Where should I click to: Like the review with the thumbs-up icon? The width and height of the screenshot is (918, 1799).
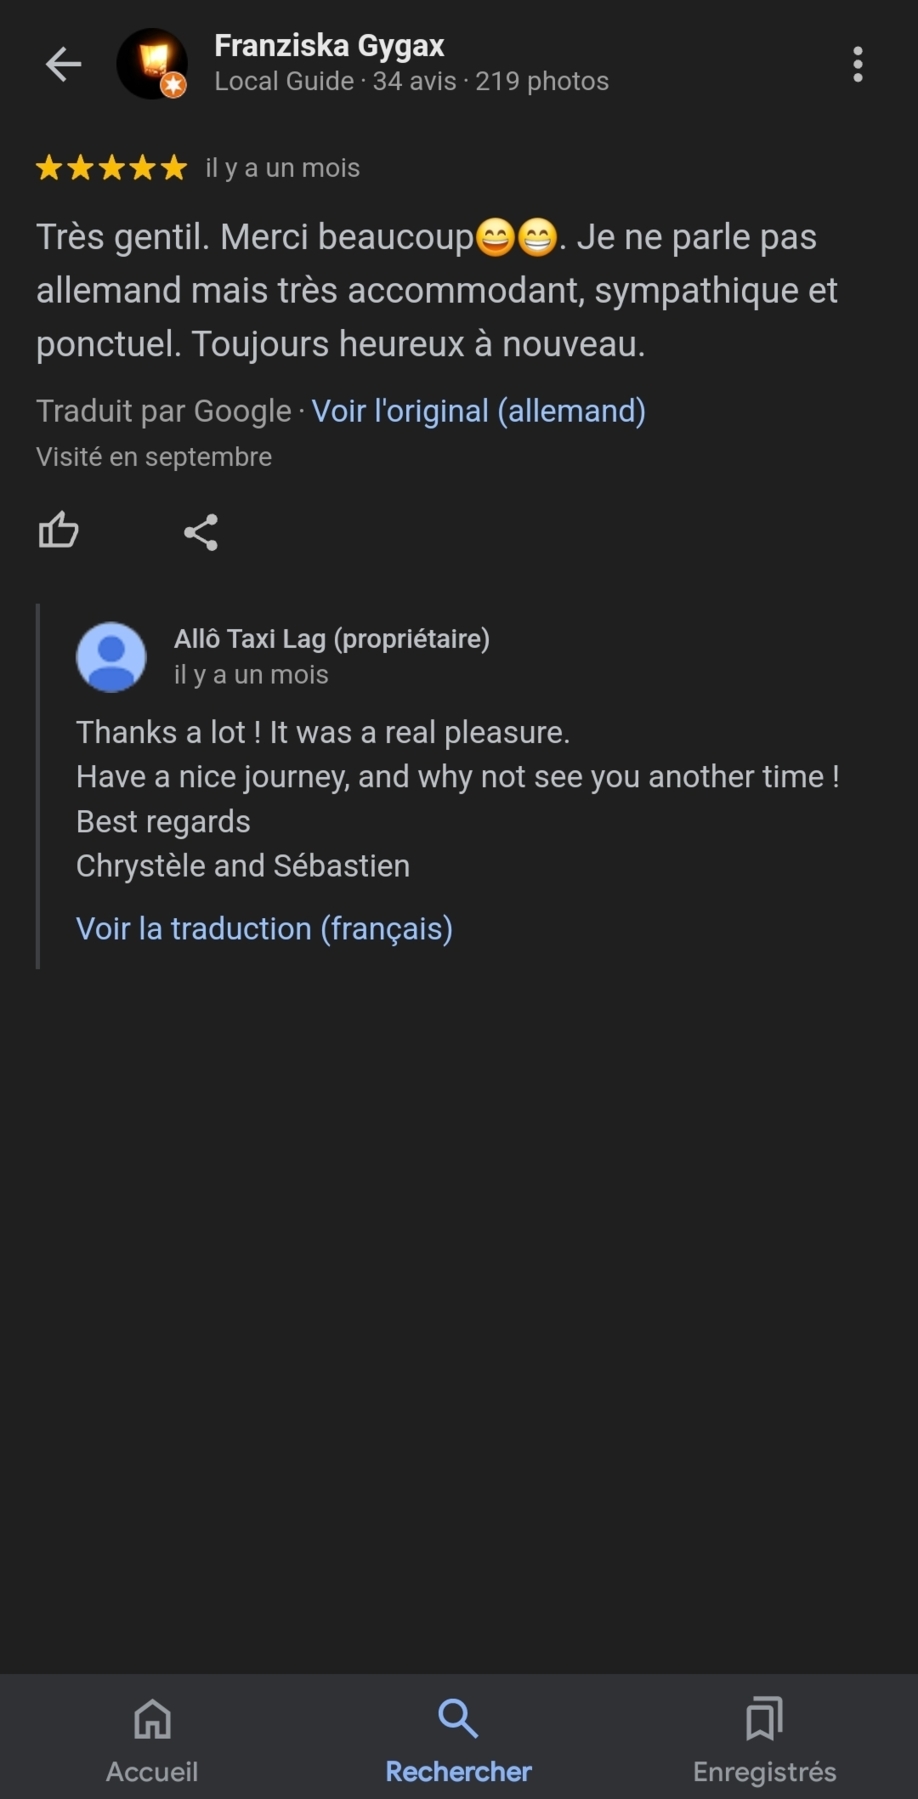point(58,531)
